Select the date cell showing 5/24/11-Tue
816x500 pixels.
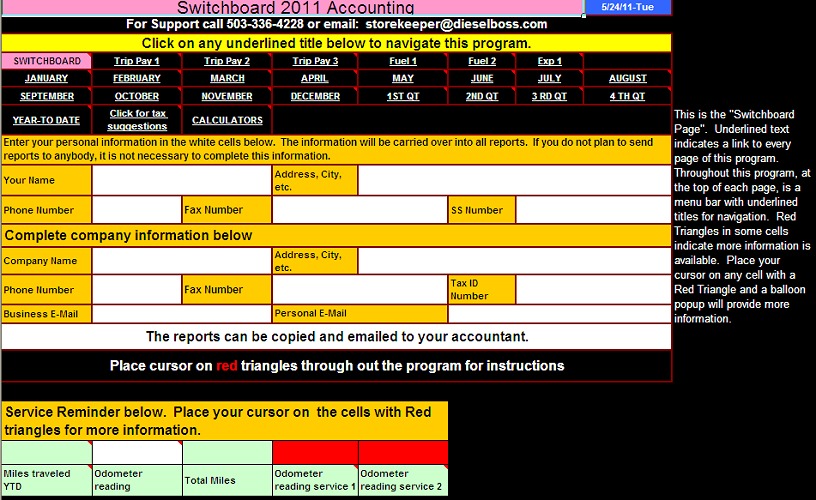click(628, 7)
